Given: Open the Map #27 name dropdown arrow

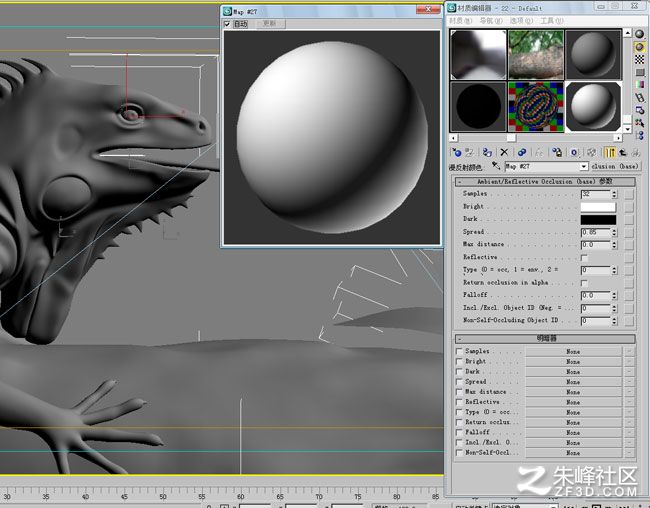Looking at the screenshot, I should pos(584,166).
